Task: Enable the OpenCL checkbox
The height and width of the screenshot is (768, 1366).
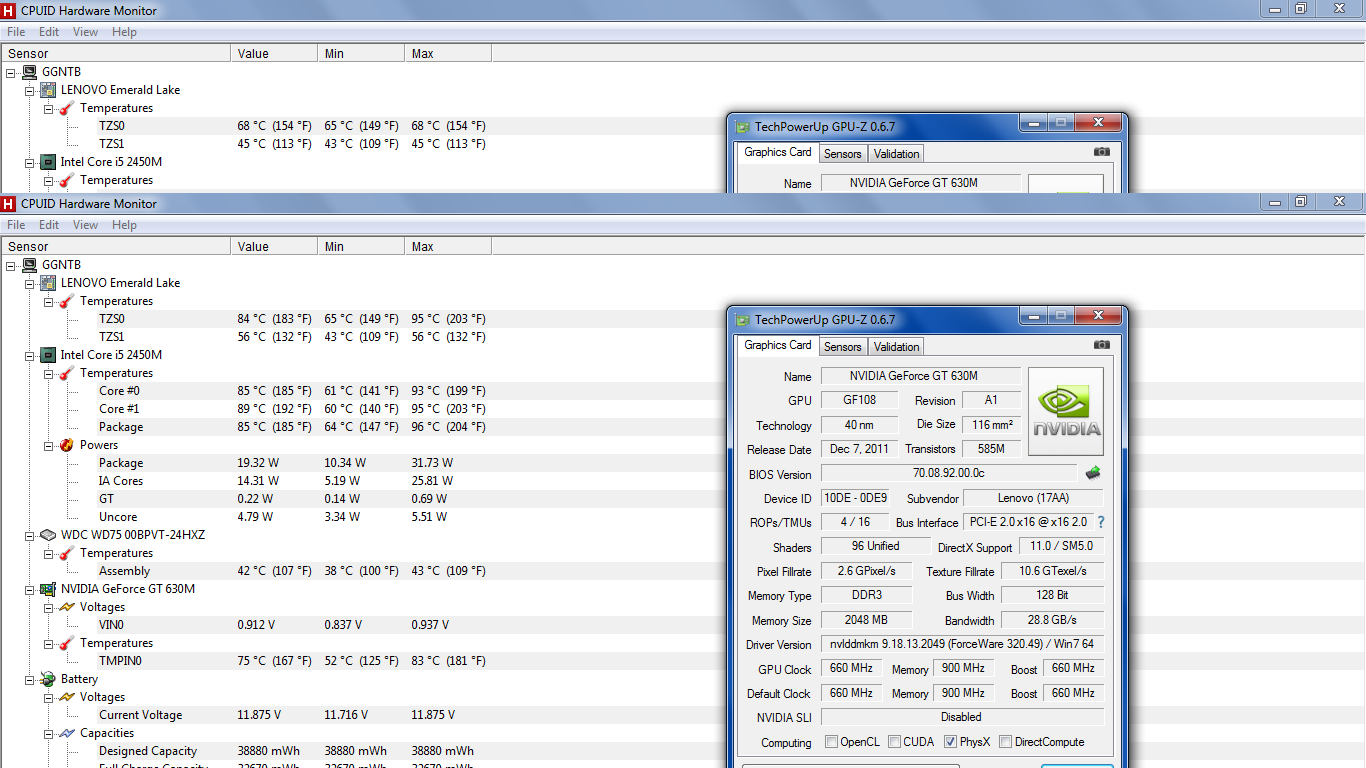Action: tap(832, 742)
